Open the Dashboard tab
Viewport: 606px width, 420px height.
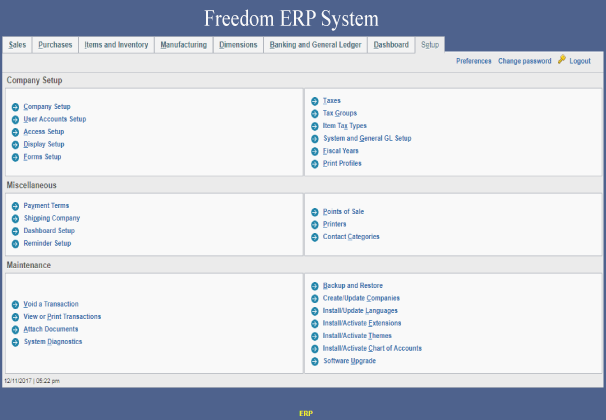tap(391, 45)
